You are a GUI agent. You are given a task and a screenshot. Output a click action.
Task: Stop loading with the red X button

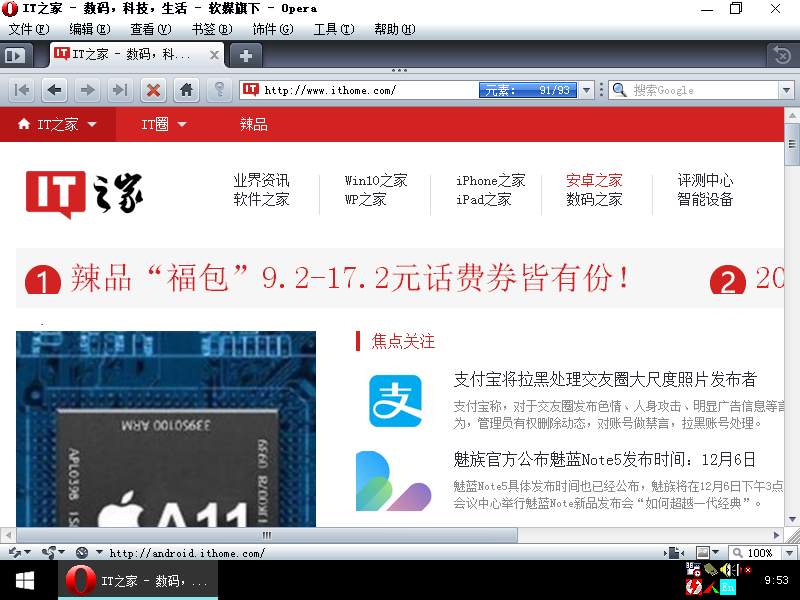click(x=154, y=90)
